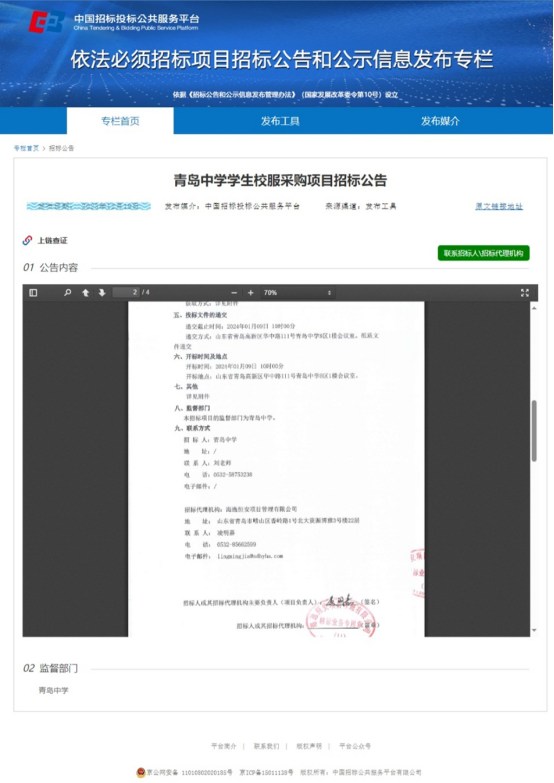Open the 发布工具 tab

[x=280, y=121]
